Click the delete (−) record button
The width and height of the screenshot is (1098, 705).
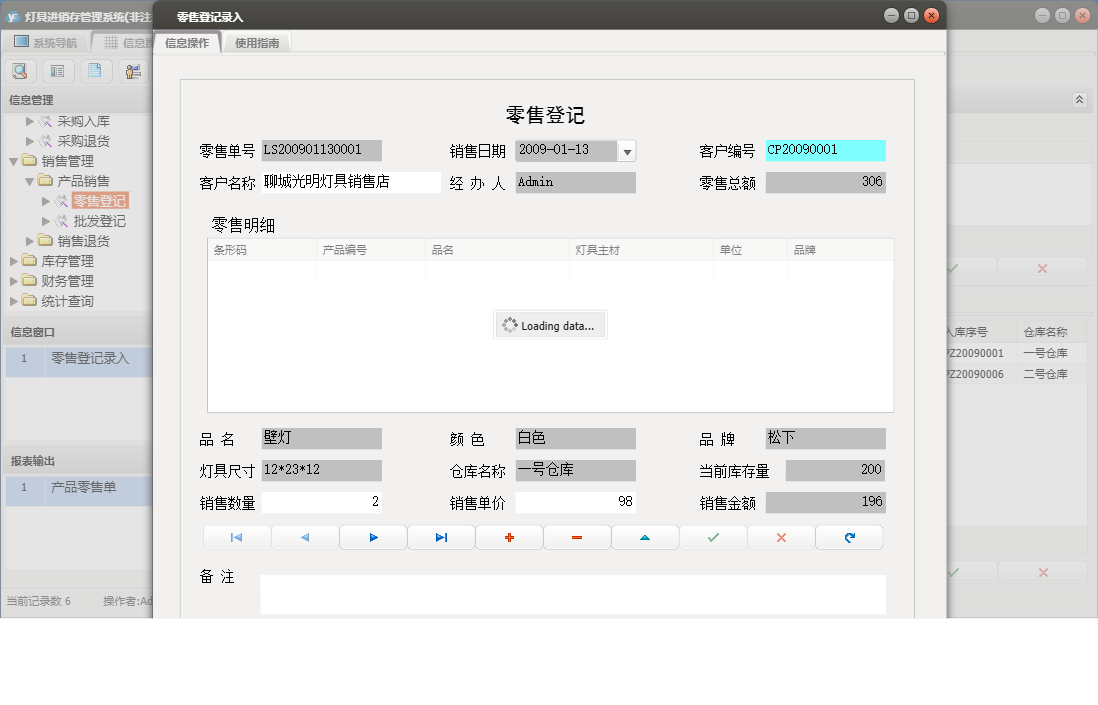click(x=577, y=537)
